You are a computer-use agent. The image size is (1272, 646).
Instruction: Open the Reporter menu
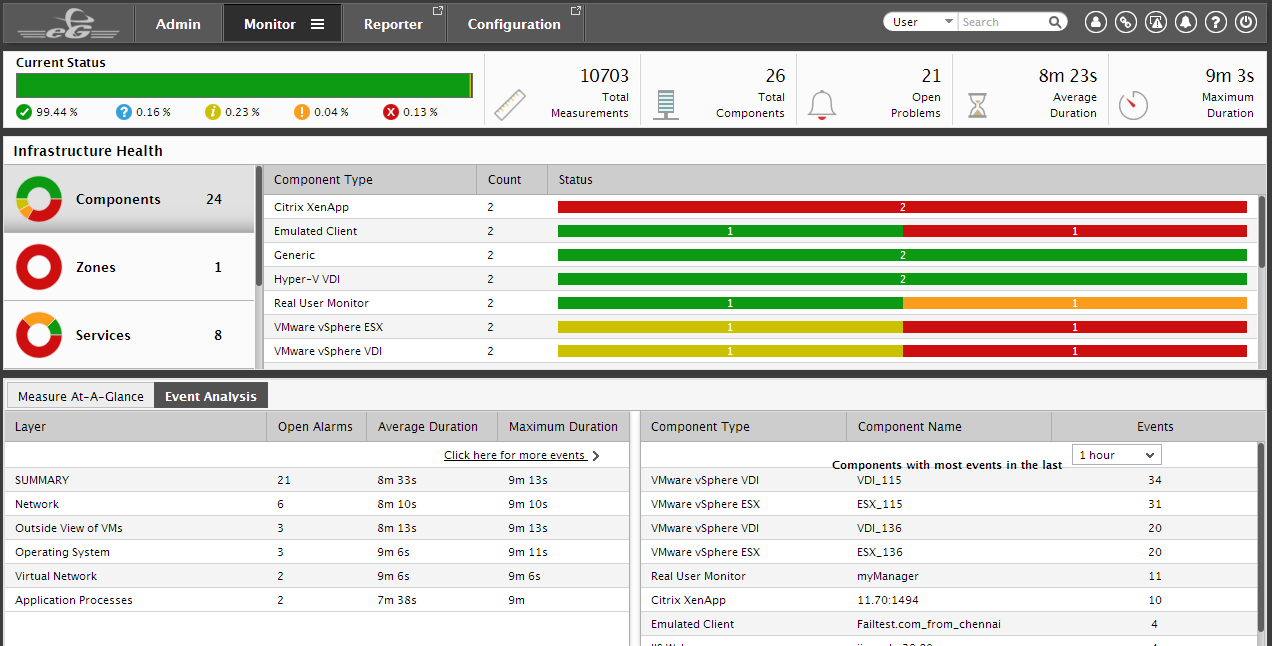point(393,24)
